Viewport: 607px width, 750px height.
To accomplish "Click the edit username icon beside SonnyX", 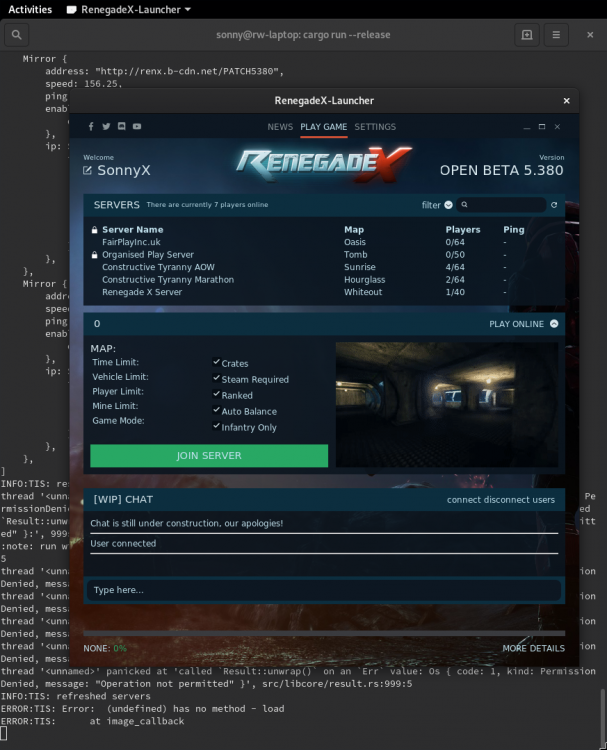I will (x=87, y=170).
